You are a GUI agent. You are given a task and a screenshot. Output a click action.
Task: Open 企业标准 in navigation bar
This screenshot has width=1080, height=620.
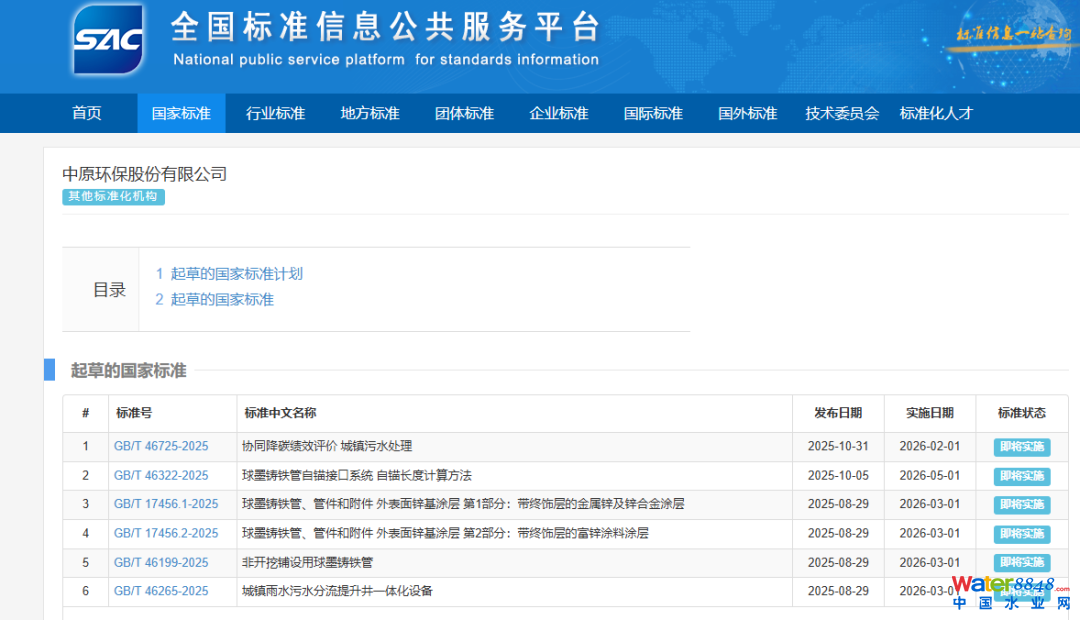[559, 113]
